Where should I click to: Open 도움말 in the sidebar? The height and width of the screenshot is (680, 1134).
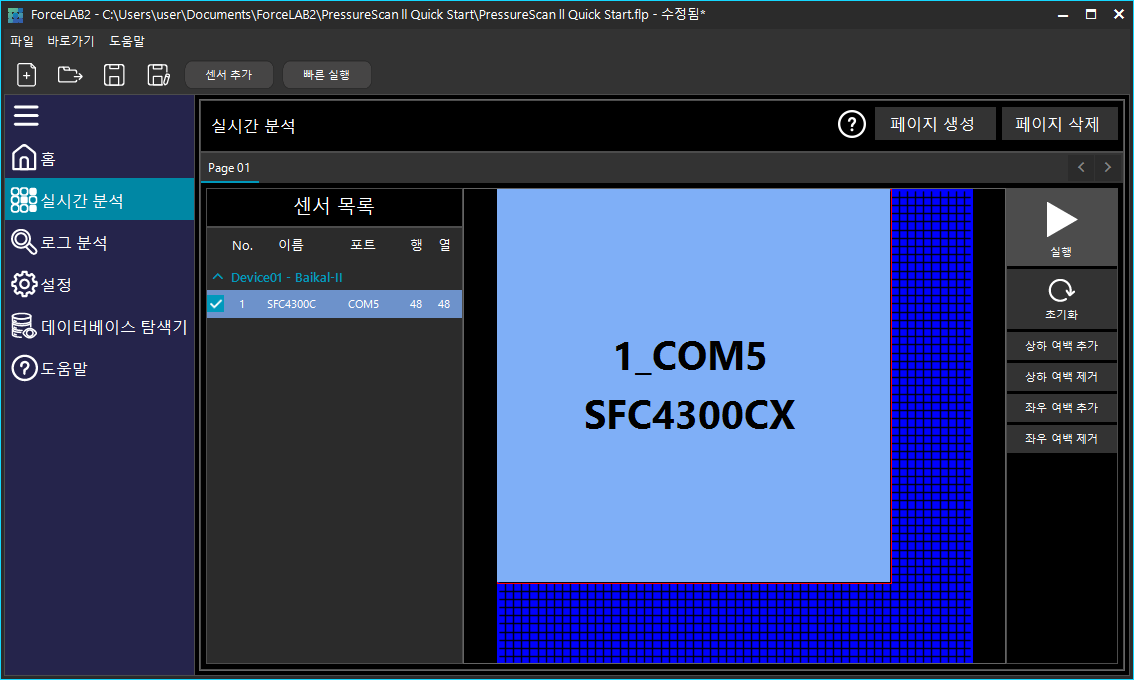click(100, 368)
